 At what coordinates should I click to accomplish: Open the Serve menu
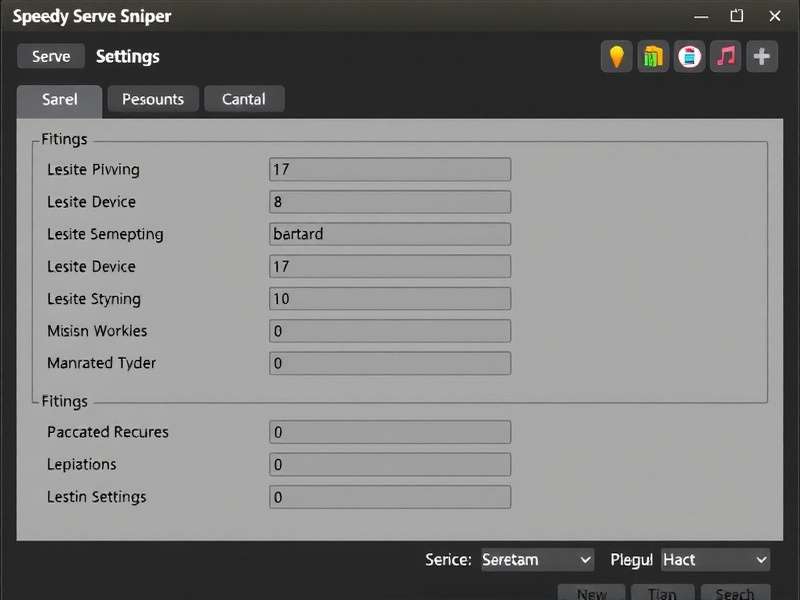[50, 57]
